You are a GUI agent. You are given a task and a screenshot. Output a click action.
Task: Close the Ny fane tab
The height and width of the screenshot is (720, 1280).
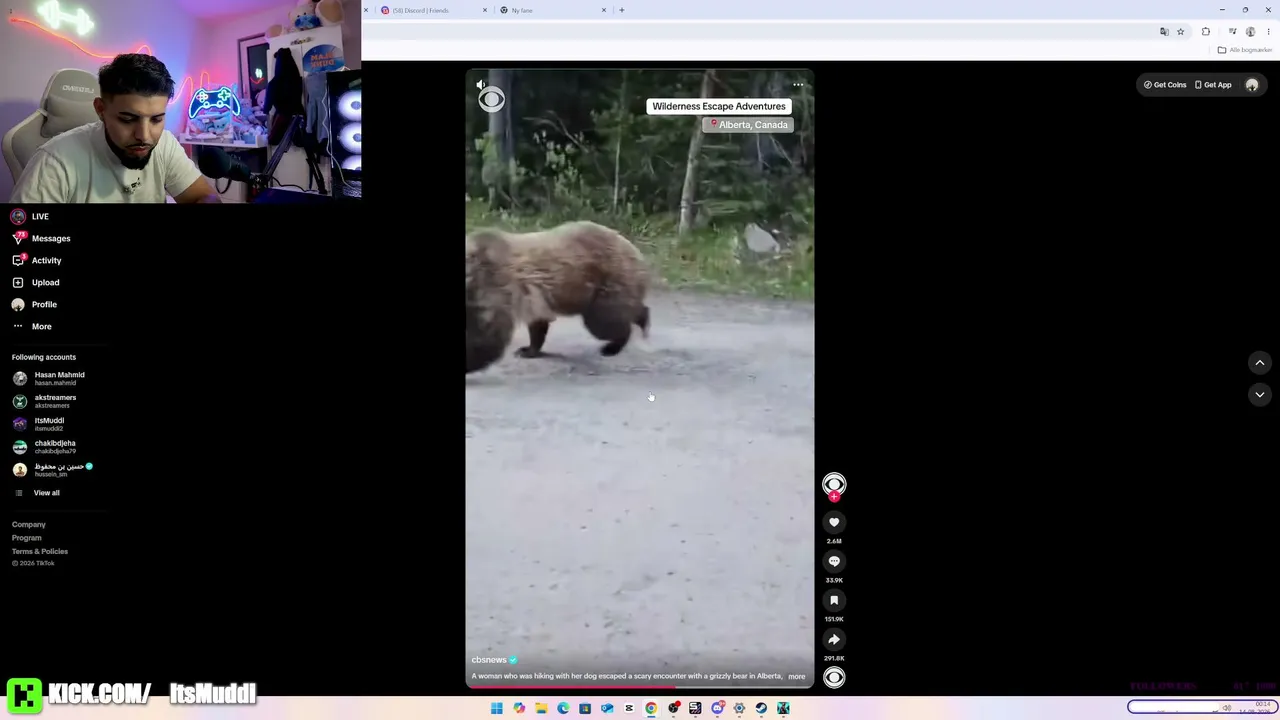click(x=604, y=10)
